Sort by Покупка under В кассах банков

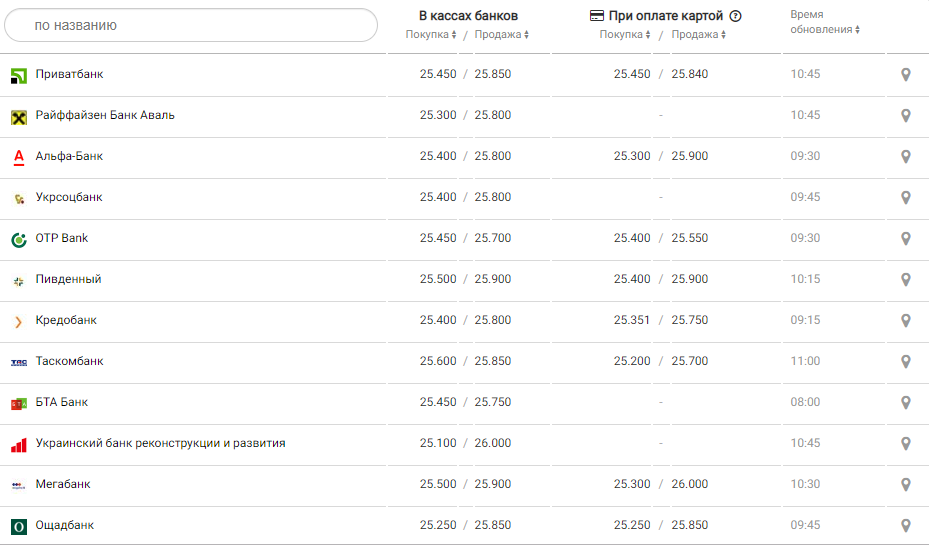[x=431, y=35]
